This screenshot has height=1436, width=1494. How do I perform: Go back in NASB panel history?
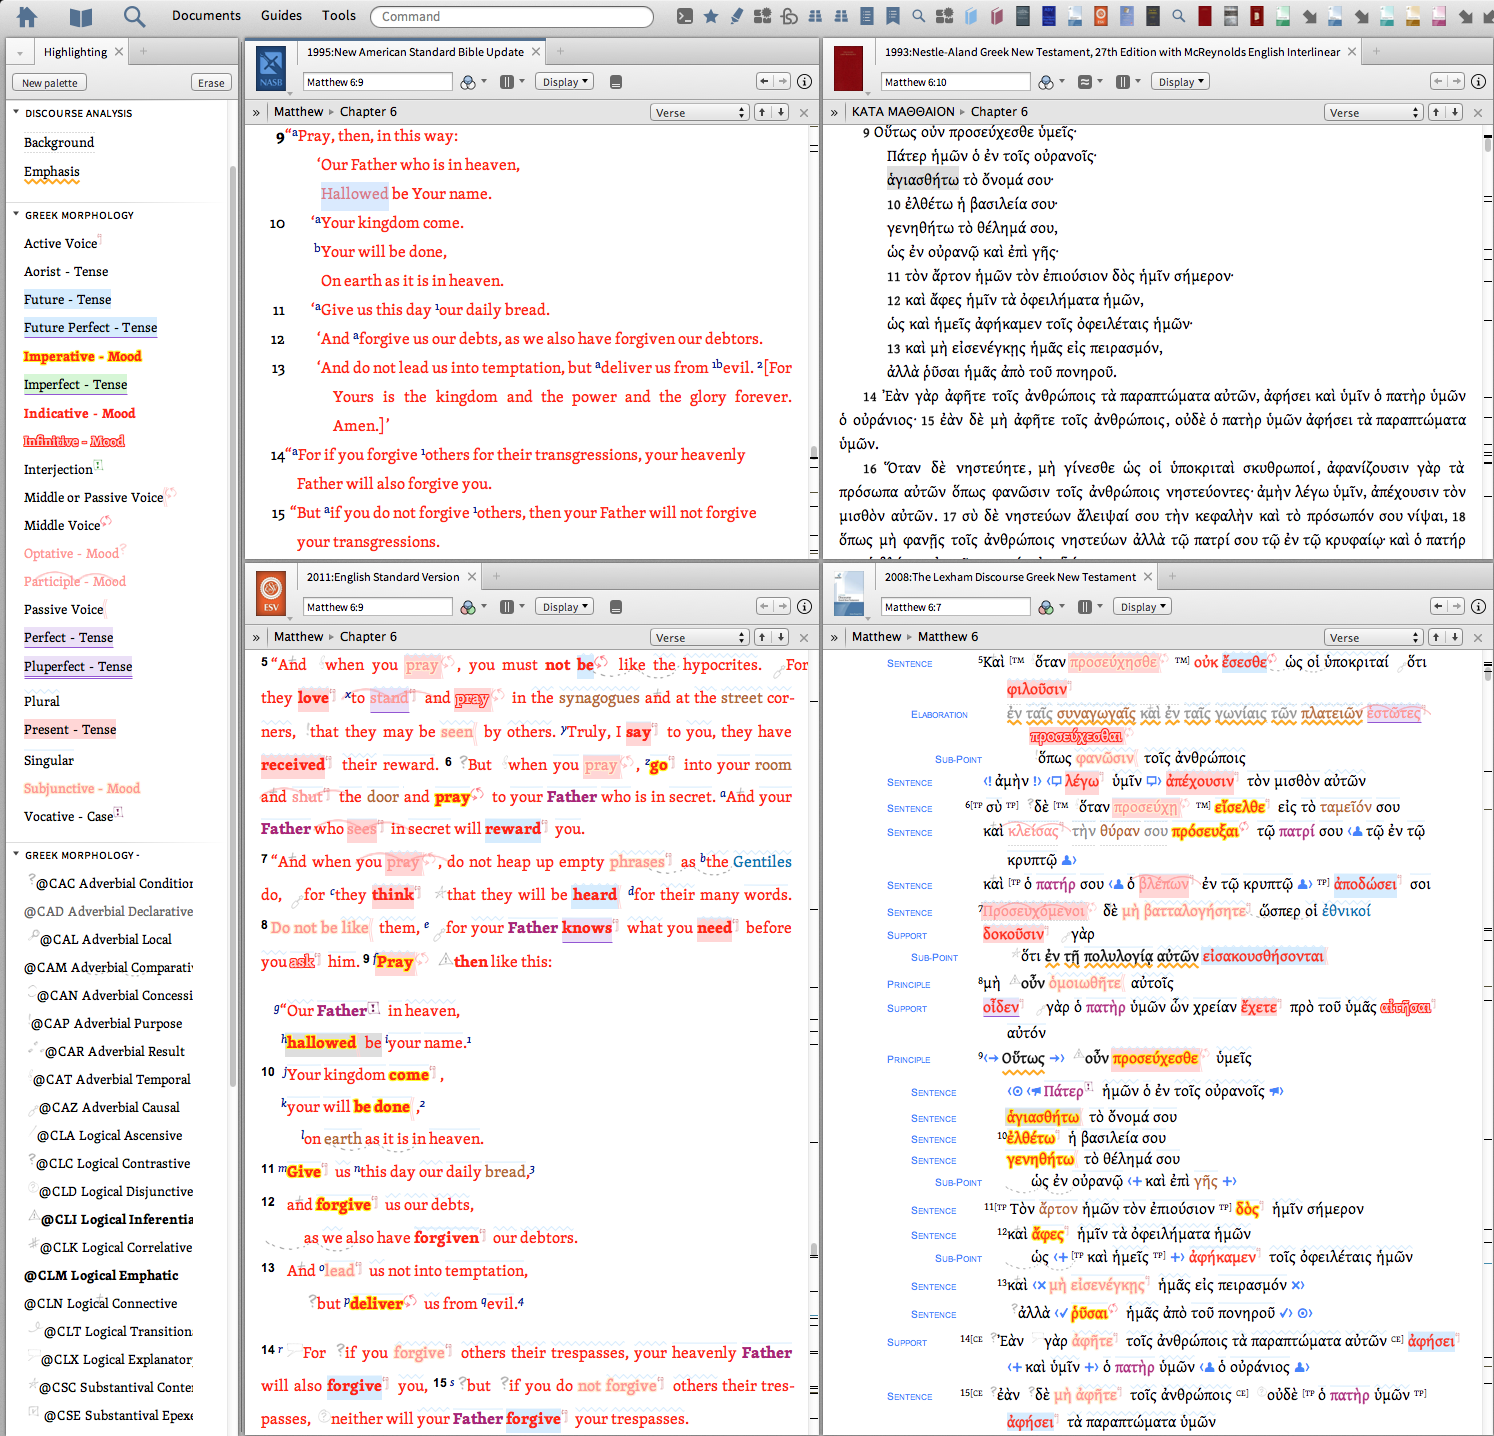(x=764, y=82)
